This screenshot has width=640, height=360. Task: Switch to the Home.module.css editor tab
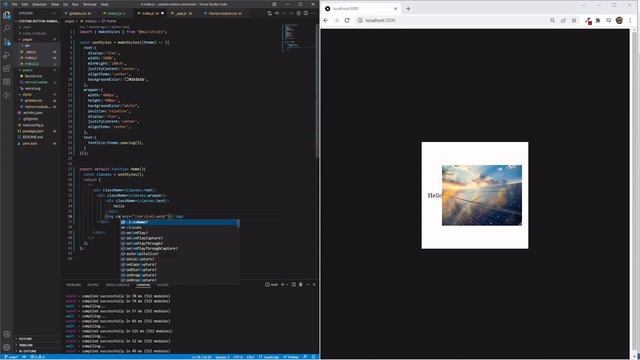point(224,13)
